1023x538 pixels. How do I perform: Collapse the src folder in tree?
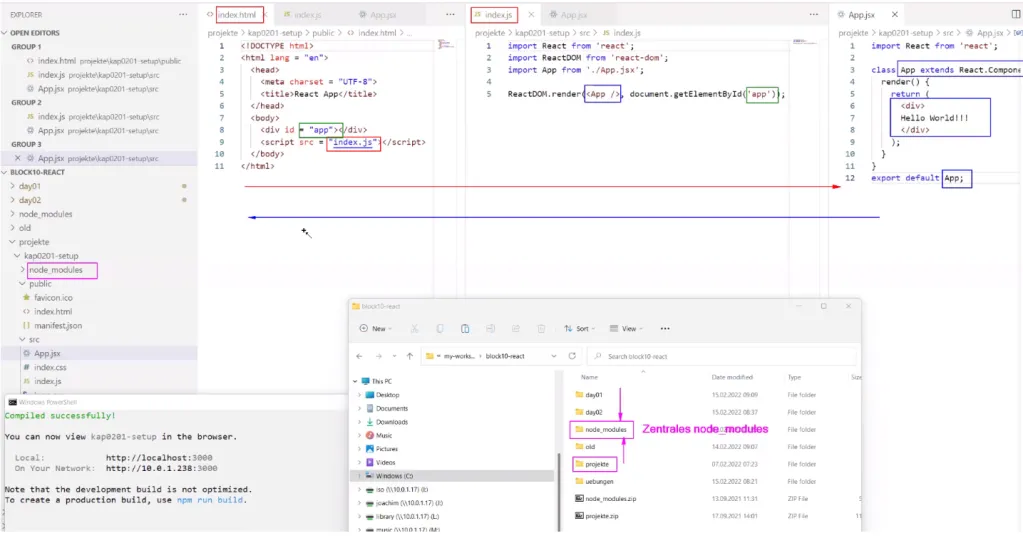pos(22,339)
